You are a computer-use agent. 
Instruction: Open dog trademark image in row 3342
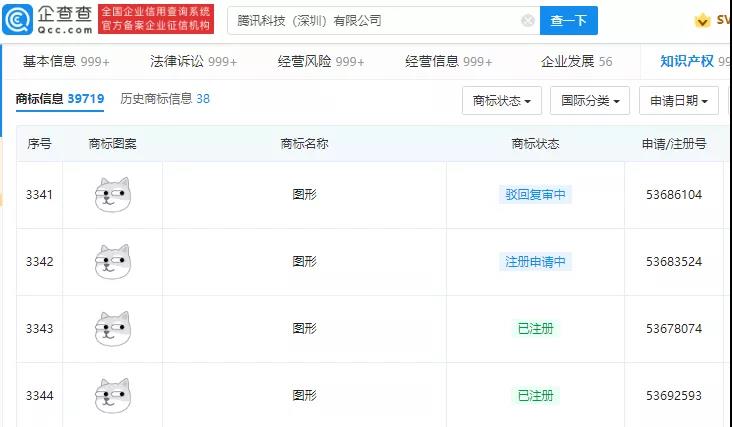point(113,262)
